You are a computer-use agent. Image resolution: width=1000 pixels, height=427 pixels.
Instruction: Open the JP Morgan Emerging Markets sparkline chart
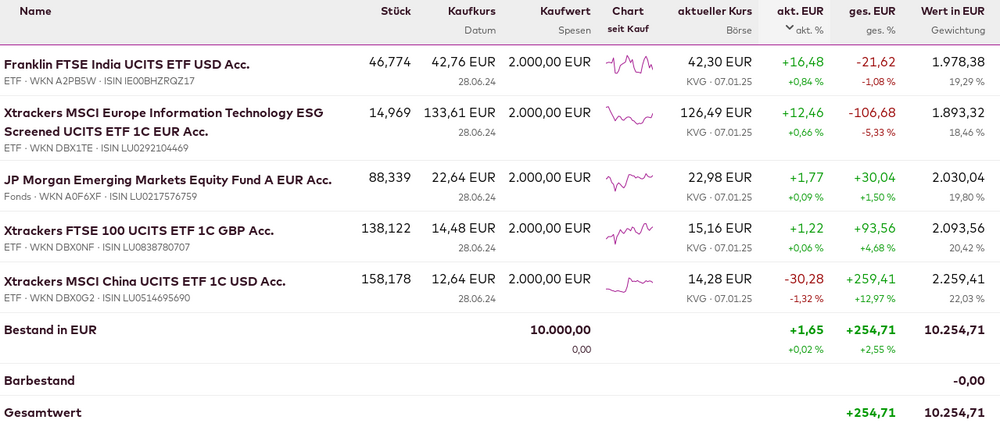point(629,181)
